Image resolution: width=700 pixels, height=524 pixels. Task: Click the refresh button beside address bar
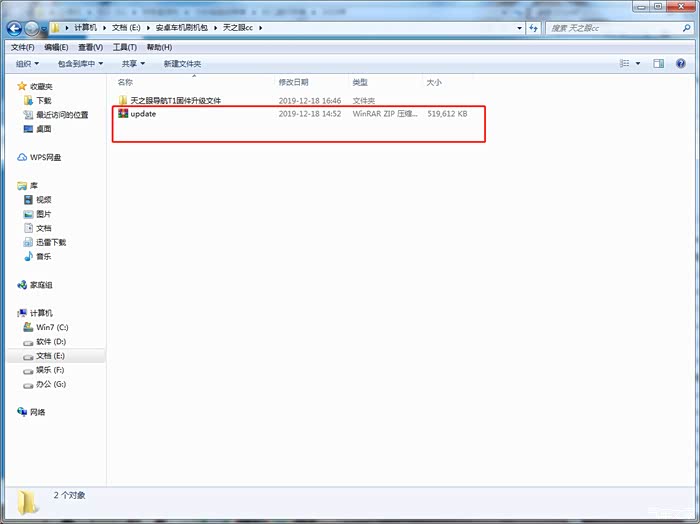(x=533, y=28)
